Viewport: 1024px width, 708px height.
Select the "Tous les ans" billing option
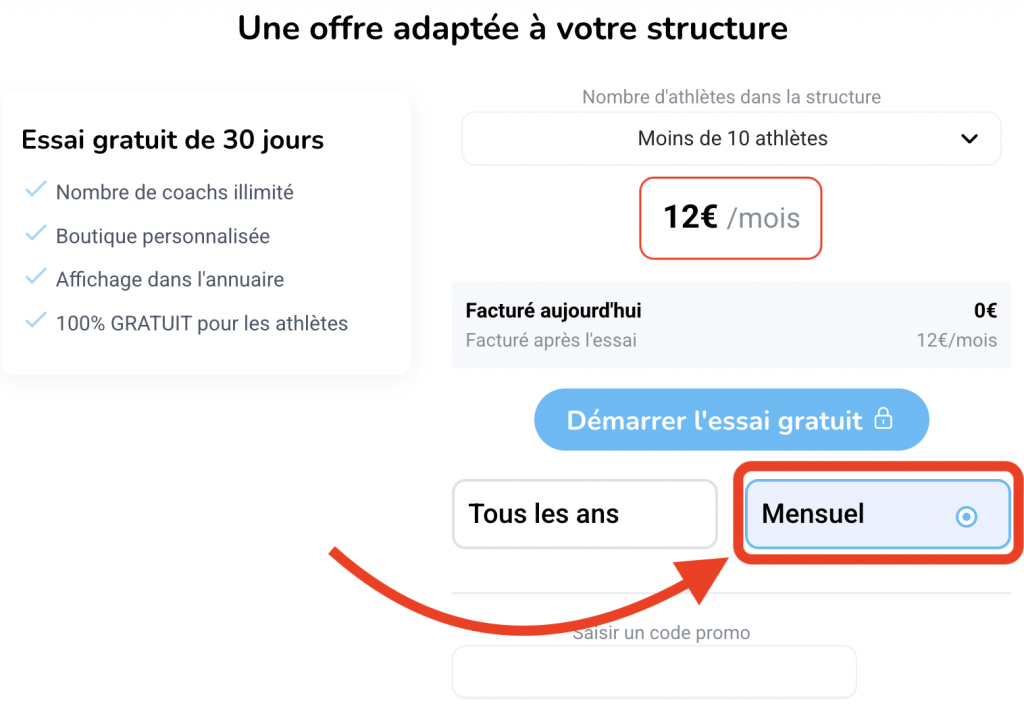pos(585,515)
